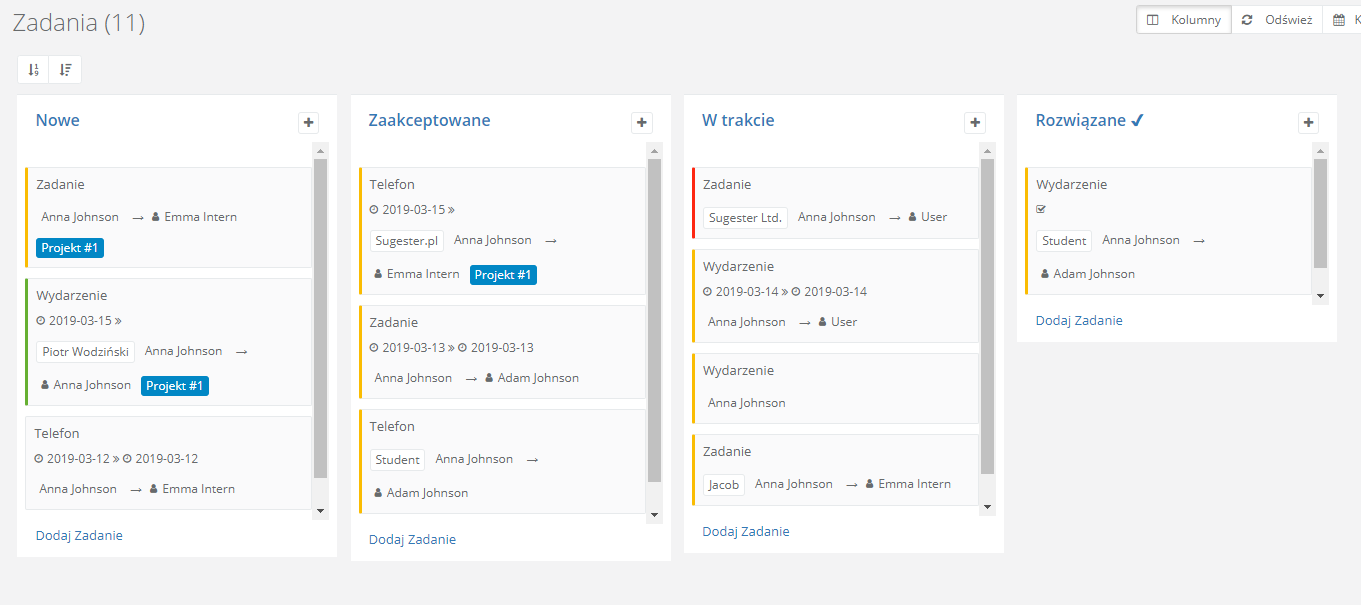Open Dodaj Zadanie in W trakcie column
1361x605 pixels.
pyautogui.click(x=745, y=531)
